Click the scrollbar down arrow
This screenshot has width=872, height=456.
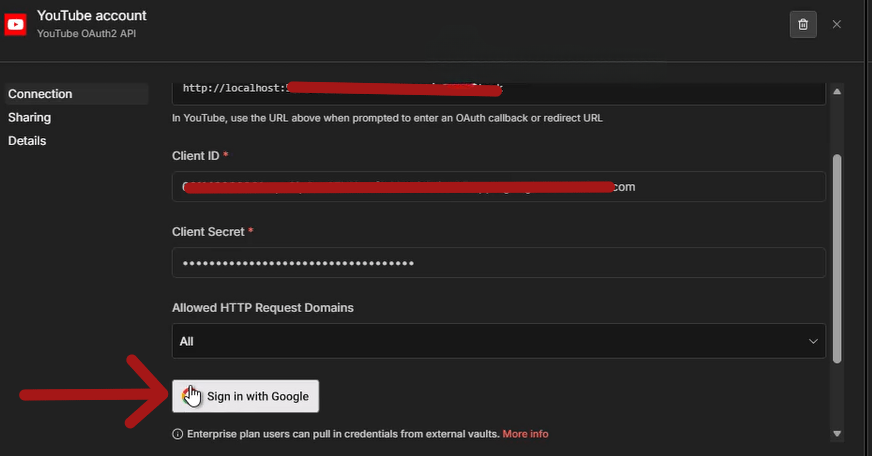coord(837,434)
